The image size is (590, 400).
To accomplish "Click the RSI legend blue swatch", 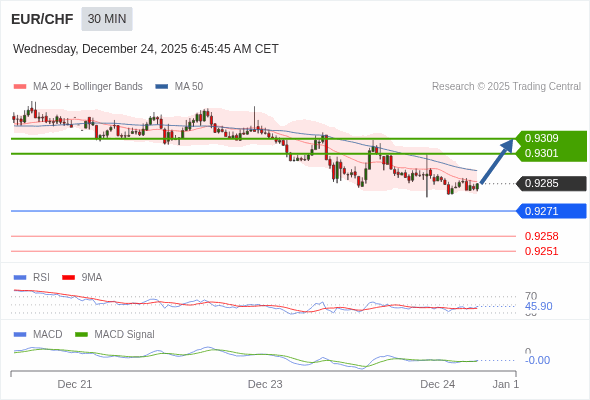I will [x=20, y=278].
